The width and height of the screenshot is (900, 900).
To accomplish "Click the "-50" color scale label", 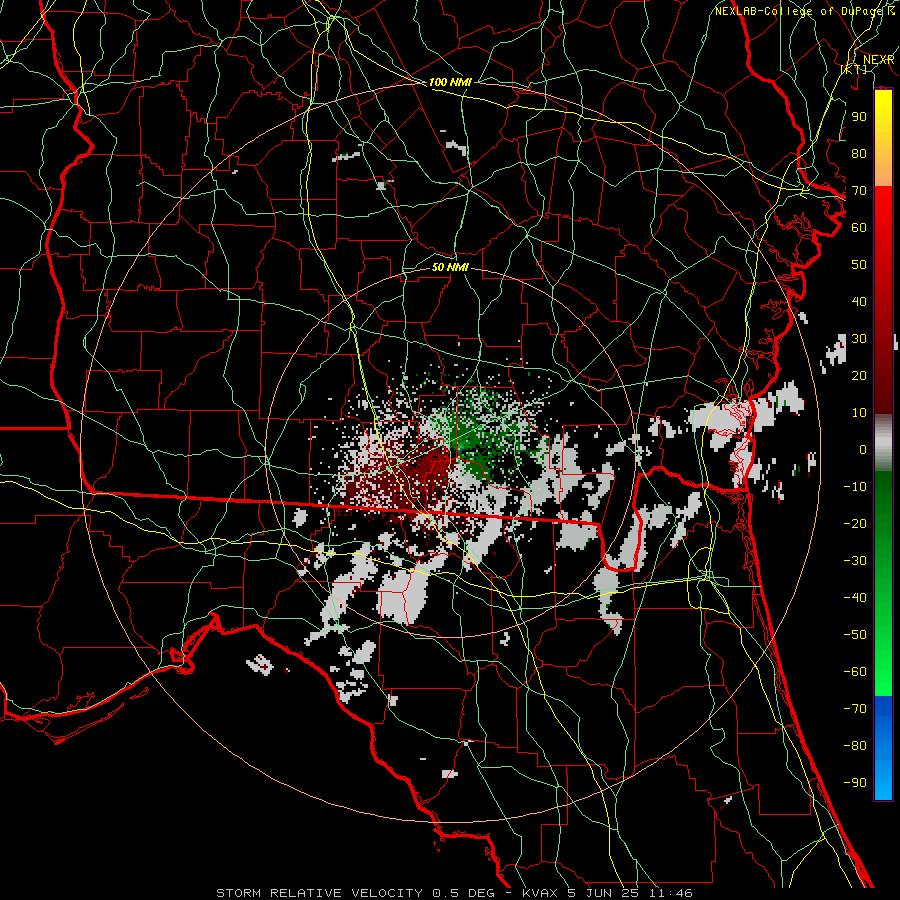I will point(855,635).
